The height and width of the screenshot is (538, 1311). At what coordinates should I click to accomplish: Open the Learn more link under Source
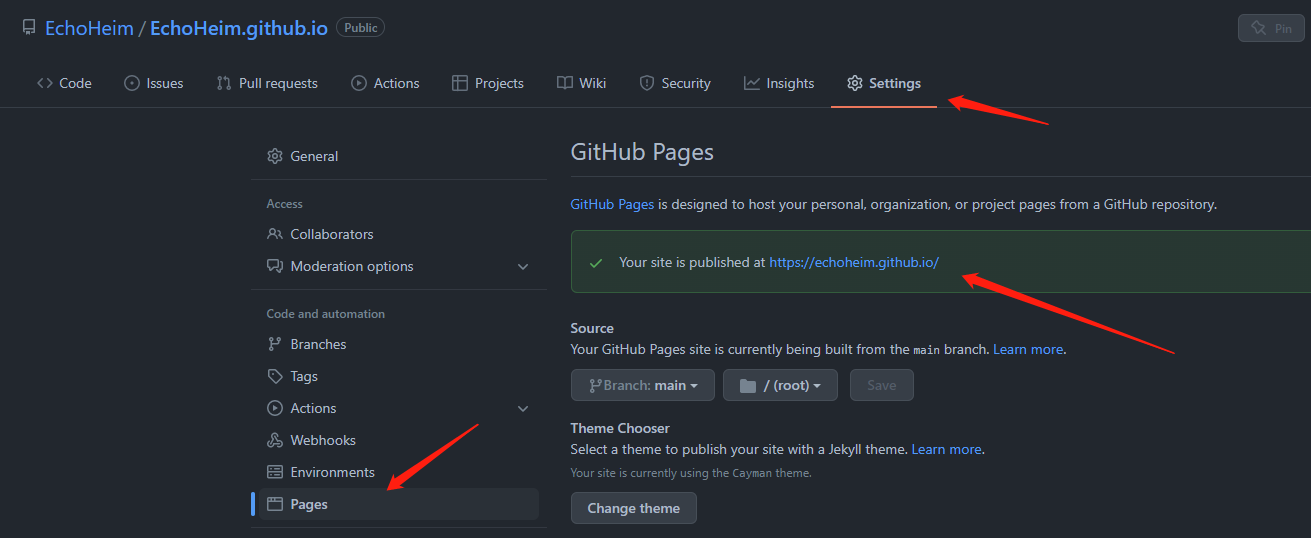coord(1028,349)
